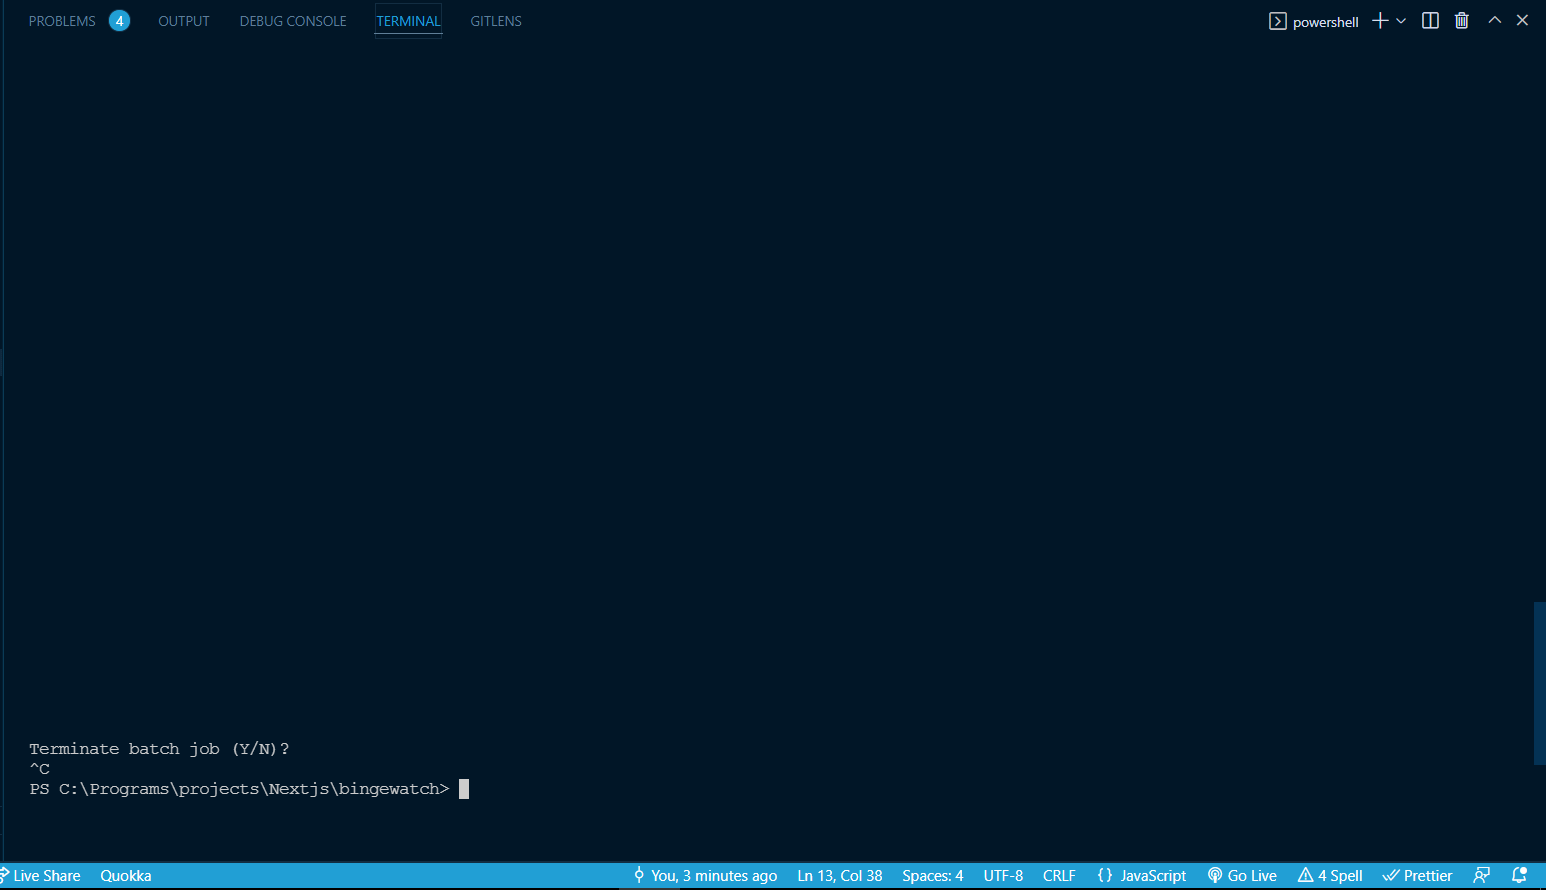Click the powershell shell icon in the panel
Image resolution: width=1546 pixels, height=890 pixels.
pyautogui.click(x=1278, y=20)
